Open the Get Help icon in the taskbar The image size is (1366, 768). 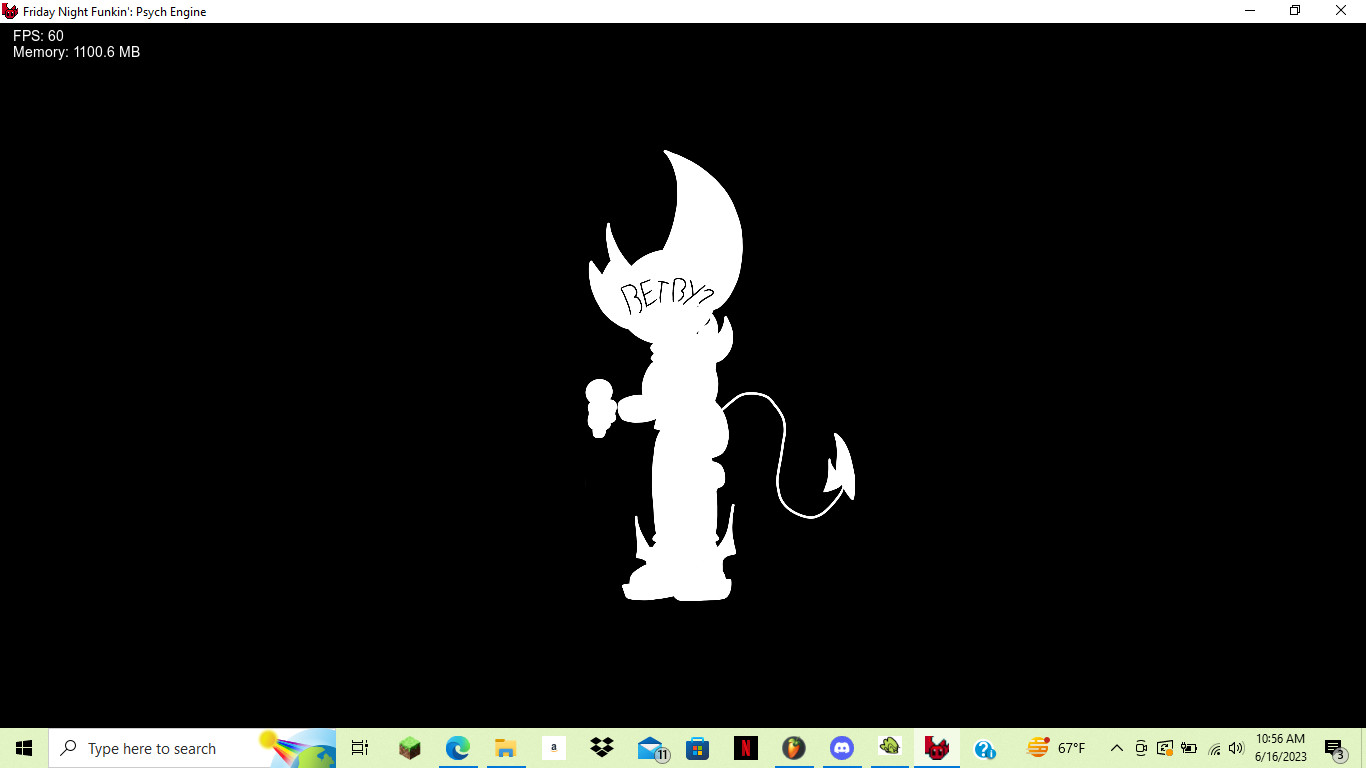pos(985,748)
